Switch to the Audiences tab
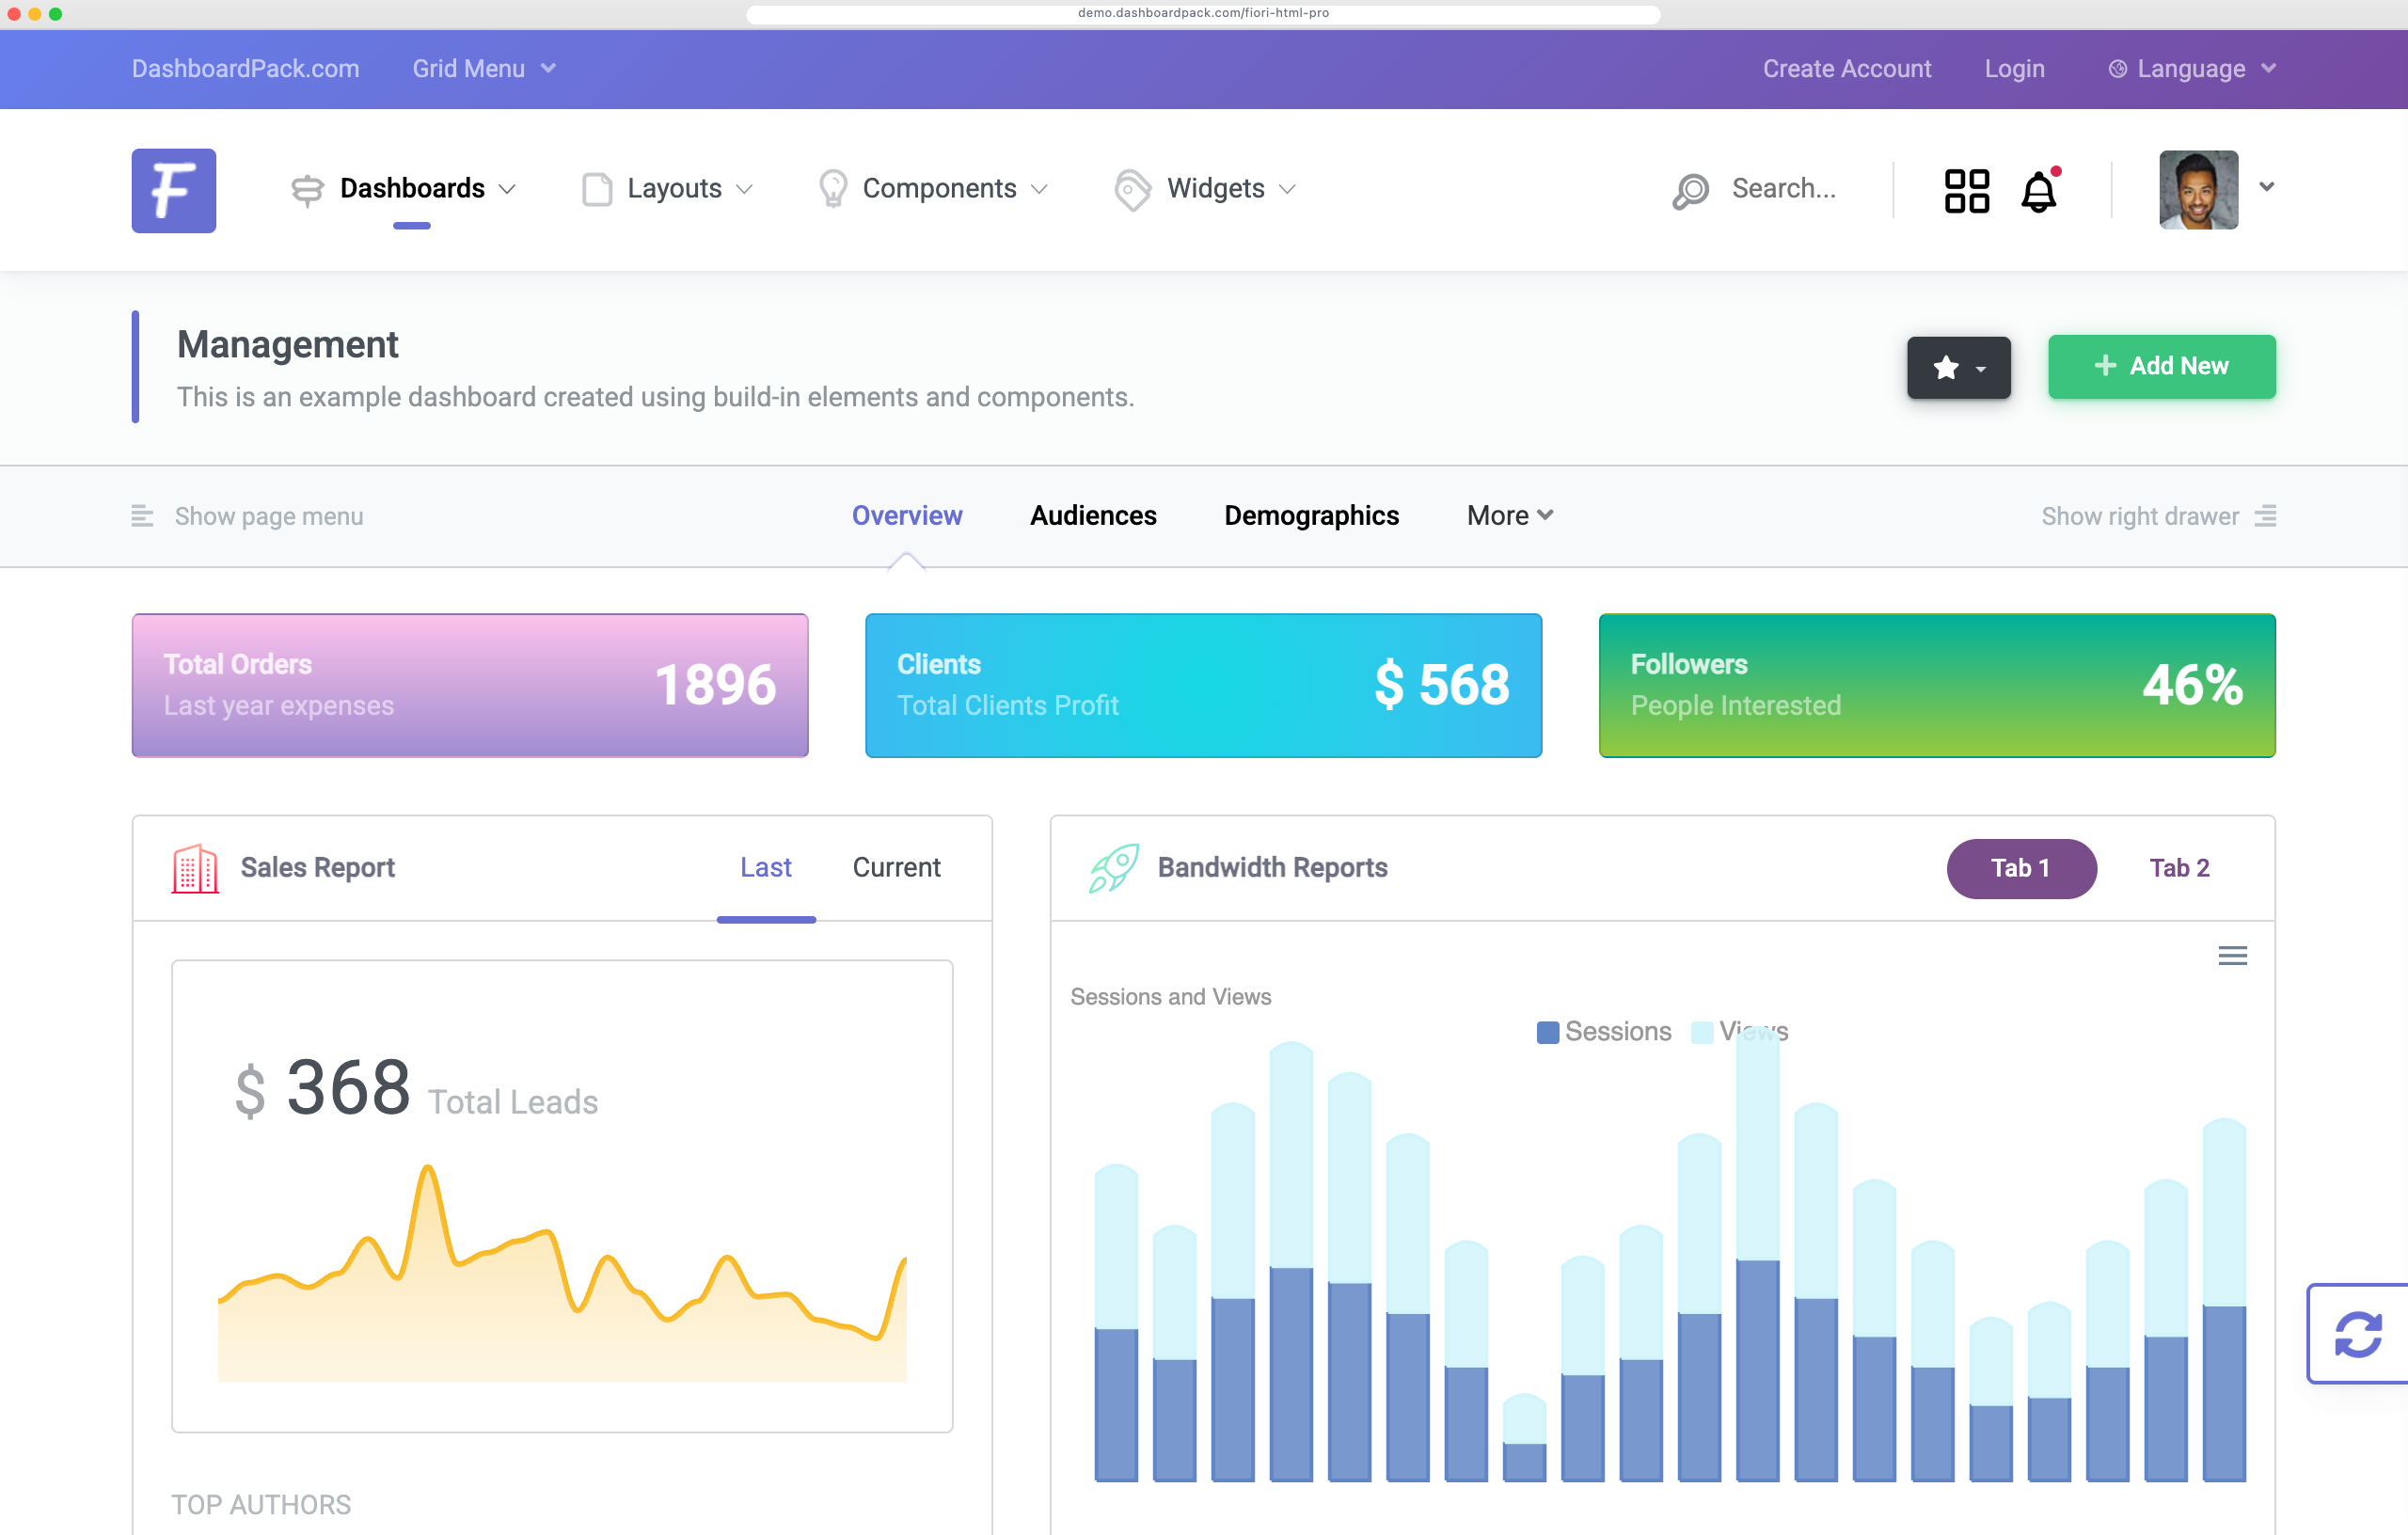Image resolution: width=2408 pixels, height=1535 pixels. 1093,516
